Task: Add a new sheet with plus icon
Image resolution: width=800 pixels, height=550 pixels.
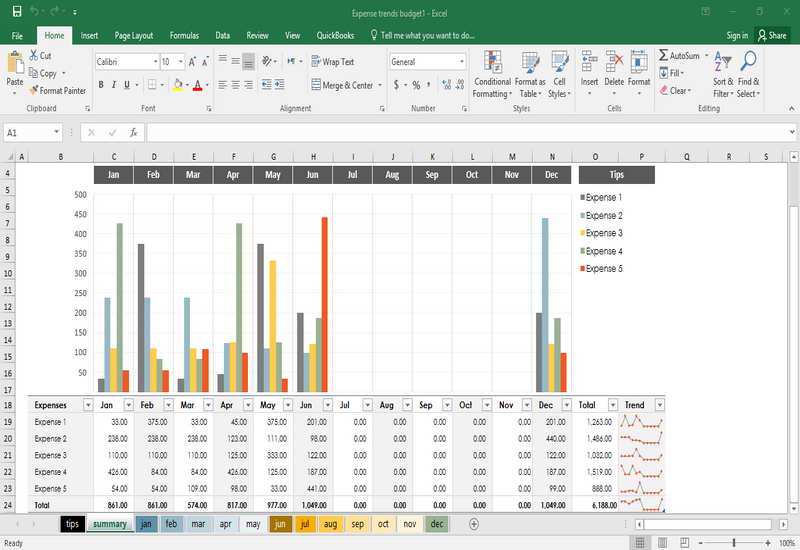Action: point(474,524)
